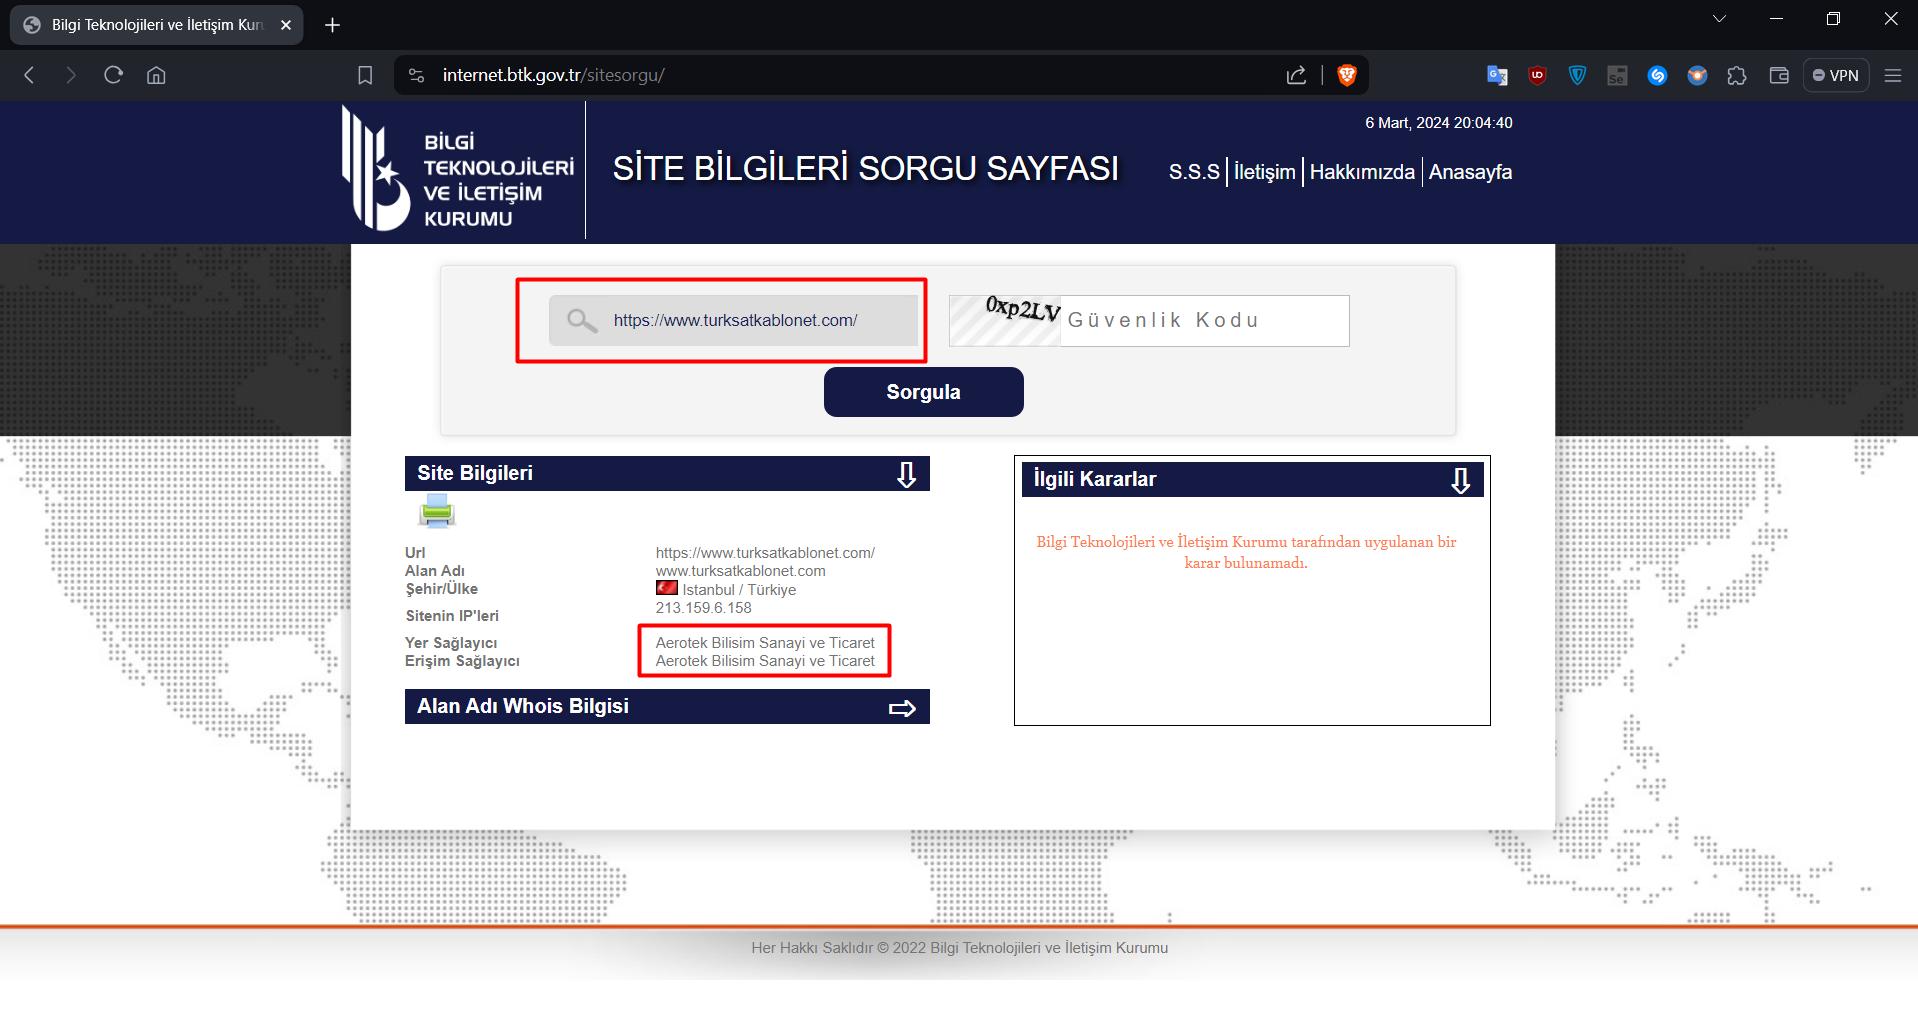Open the Alan Adı Whois Bilgisi arrow
Screen dimensions: 1918x1030
(901, 707)
